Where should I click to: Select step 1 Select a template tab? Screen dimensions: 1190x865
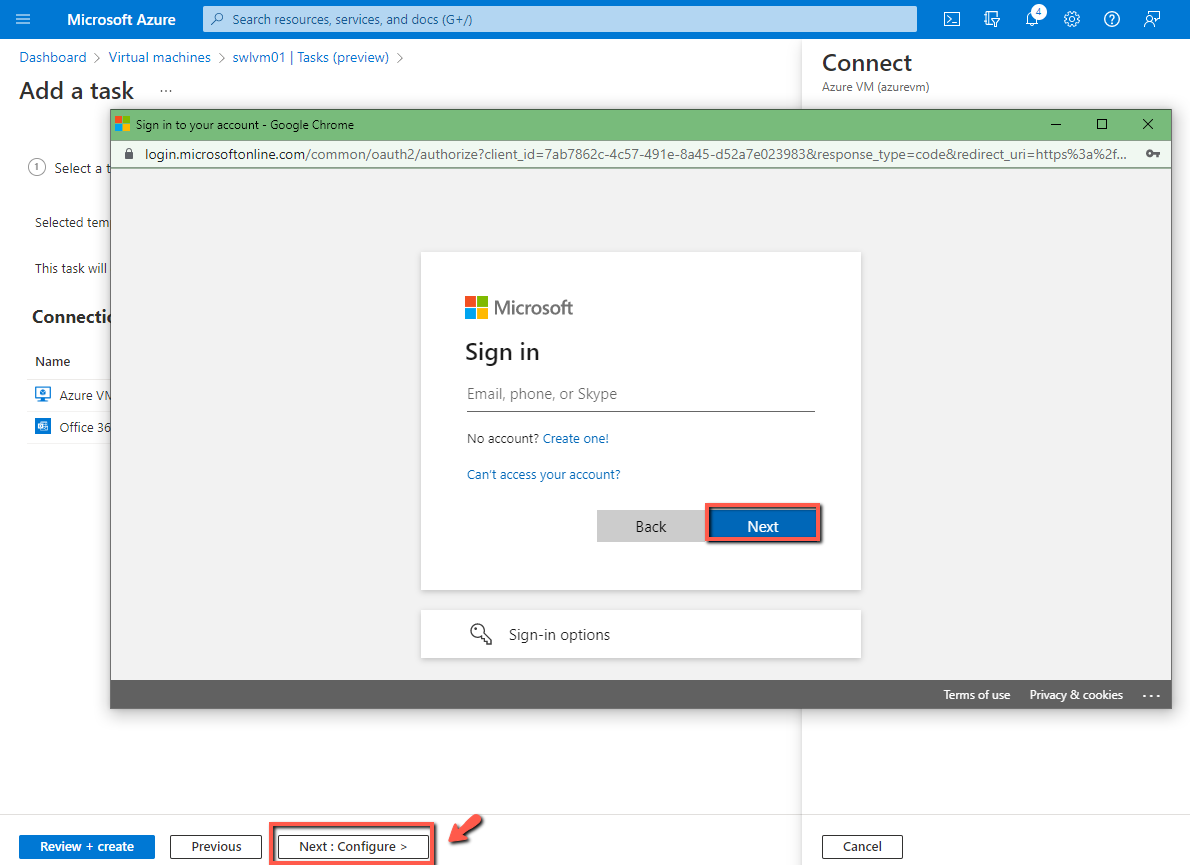pos(69,168)
